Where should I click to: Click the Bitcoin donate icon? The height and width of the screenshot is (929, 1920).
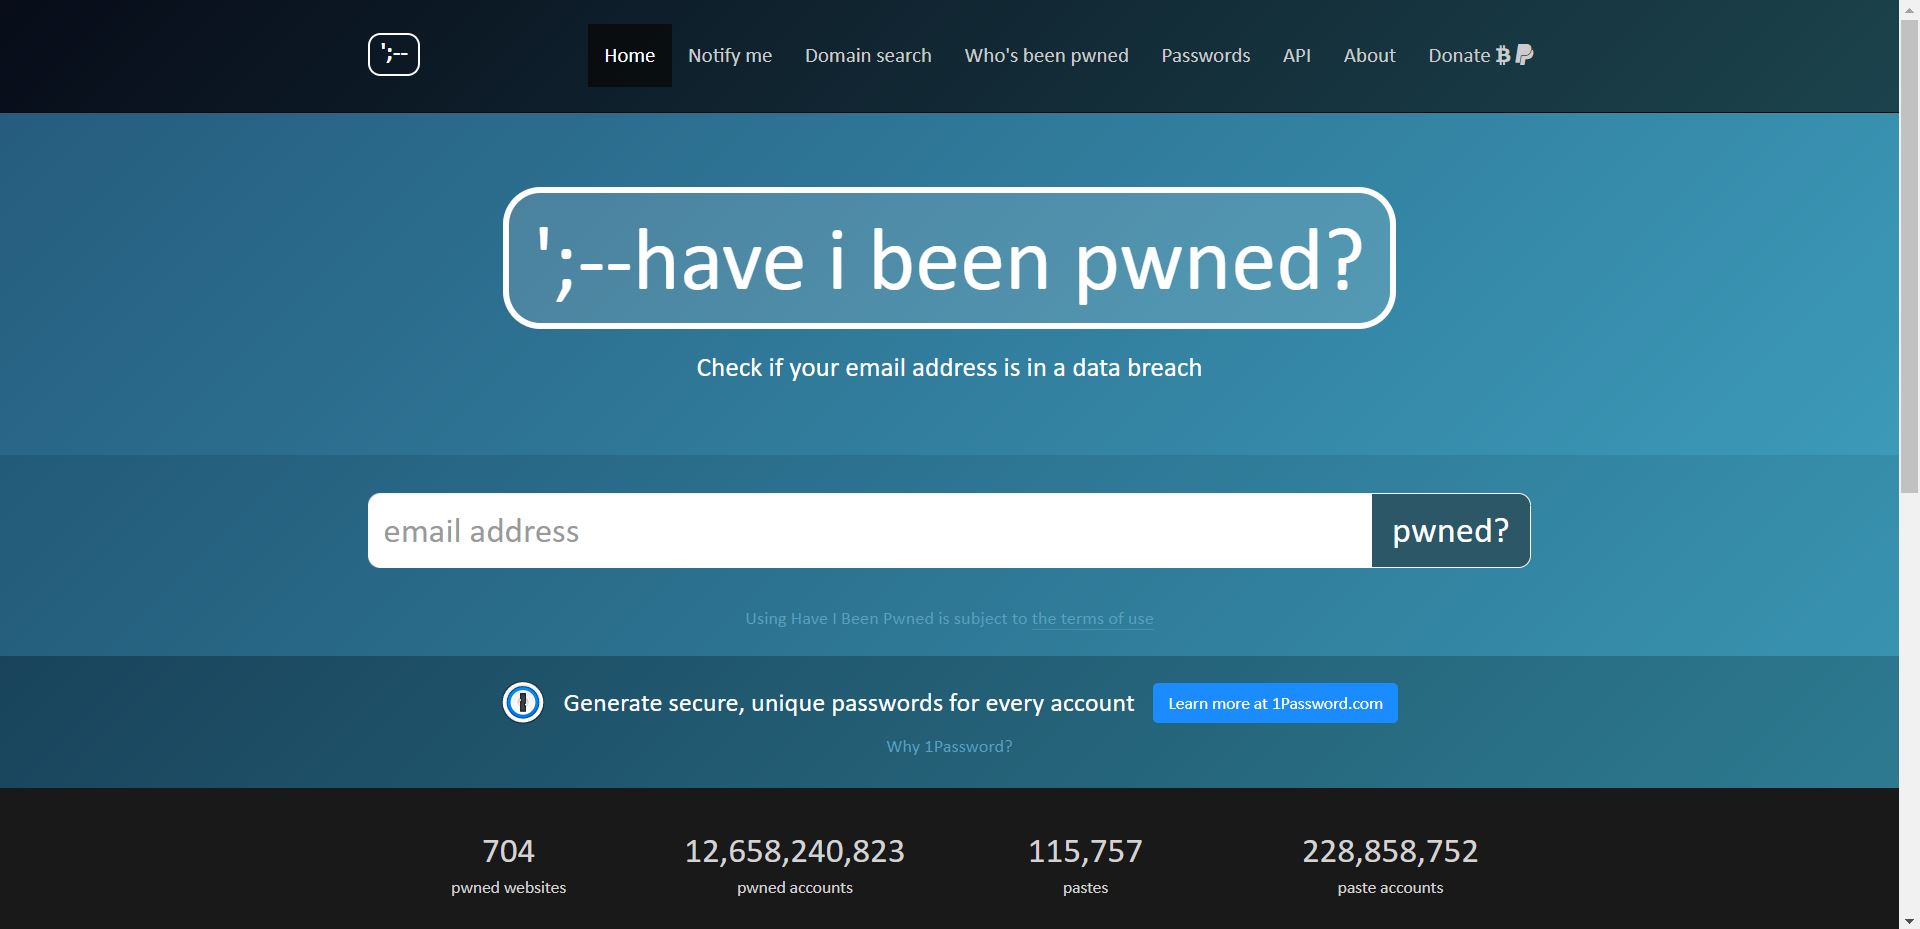pyautogui.click(x=1503, y=56)
